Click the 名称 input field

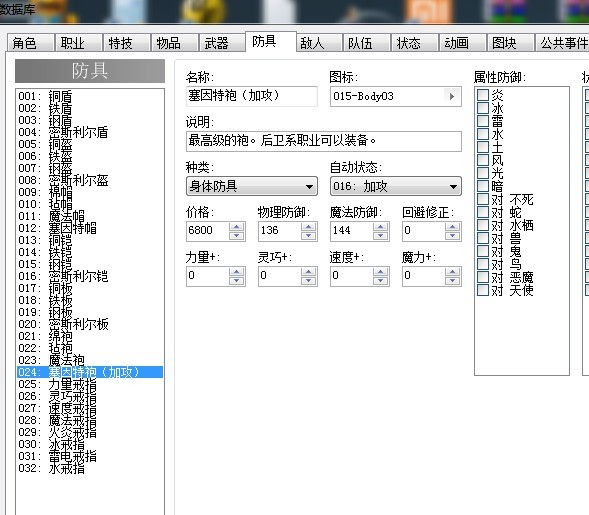click(x=252, y=96)
